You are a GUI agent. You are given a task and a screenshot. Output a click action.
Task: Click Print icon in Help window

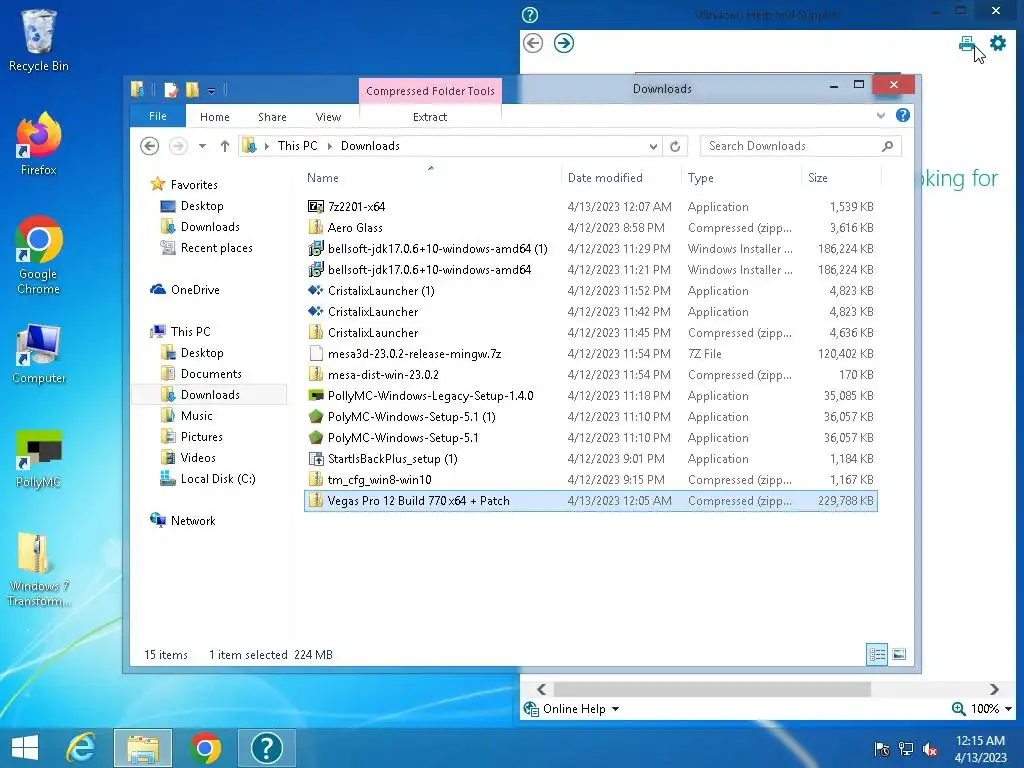[967, 44]
